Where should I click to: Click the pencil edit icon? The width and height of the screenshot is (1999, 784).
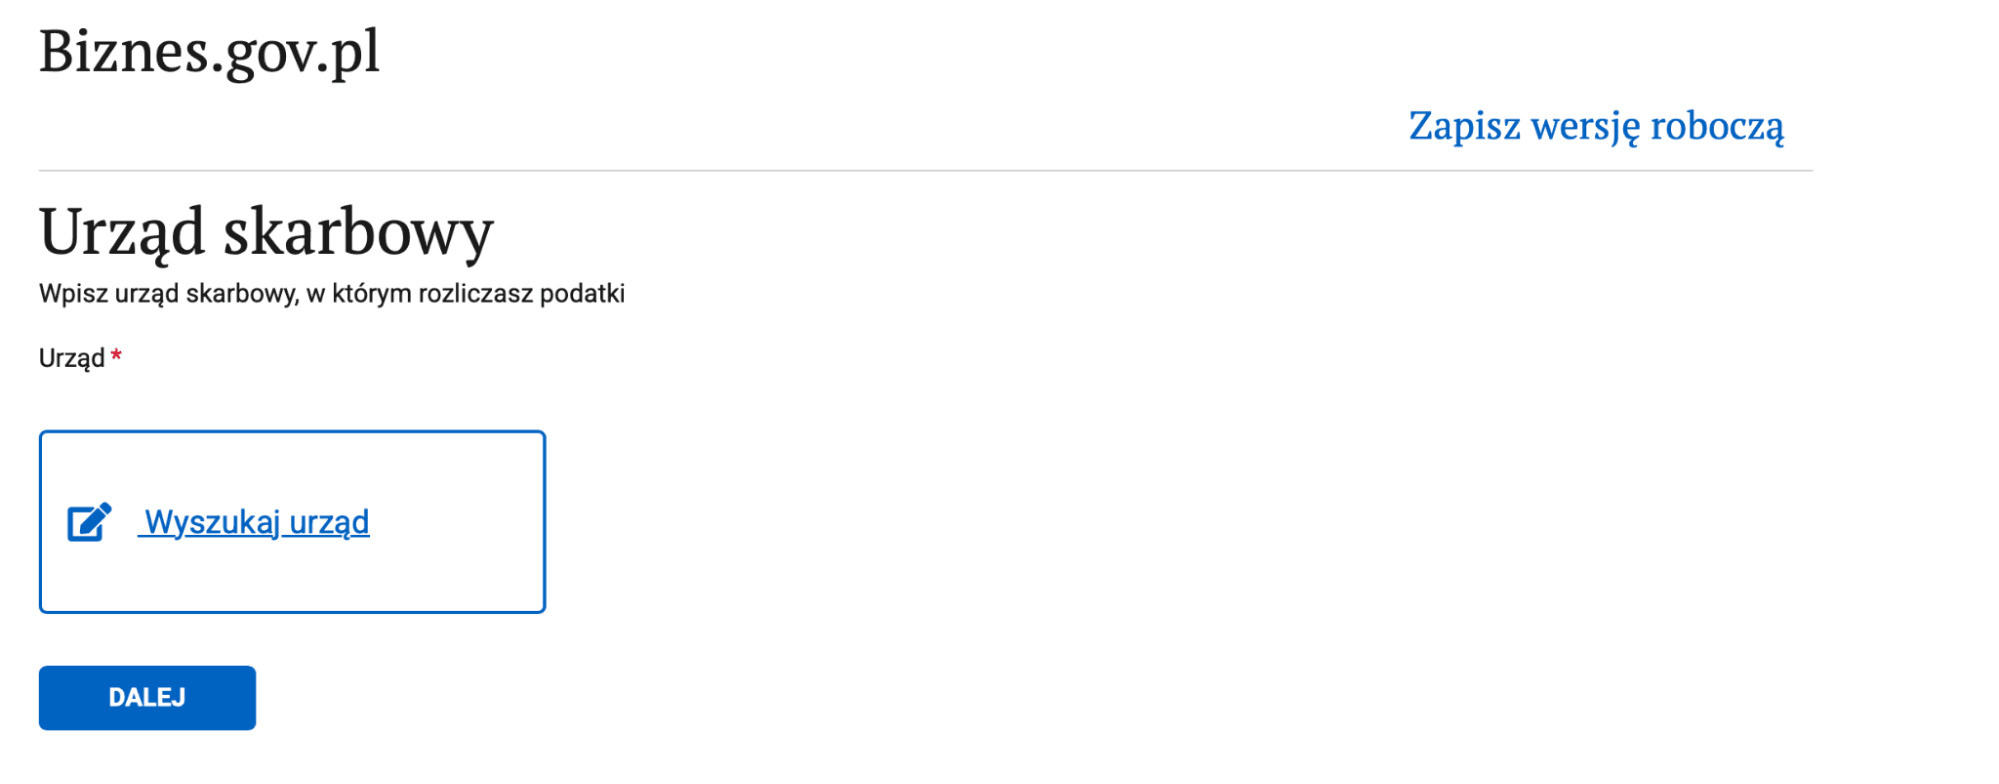click(89, 522)
